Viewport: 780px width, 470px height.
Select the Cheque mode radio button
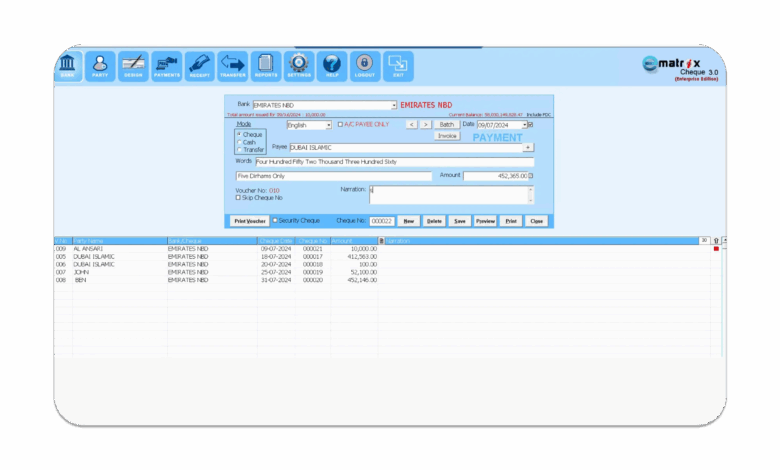[x=239, y=134]
